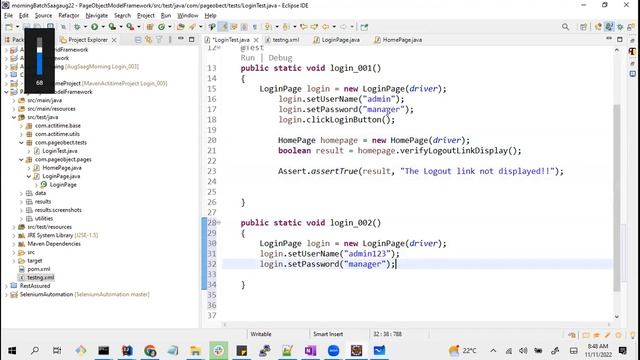The image size is (640, 360).
Task: Click the Debug code lens link
Action: 280,58
